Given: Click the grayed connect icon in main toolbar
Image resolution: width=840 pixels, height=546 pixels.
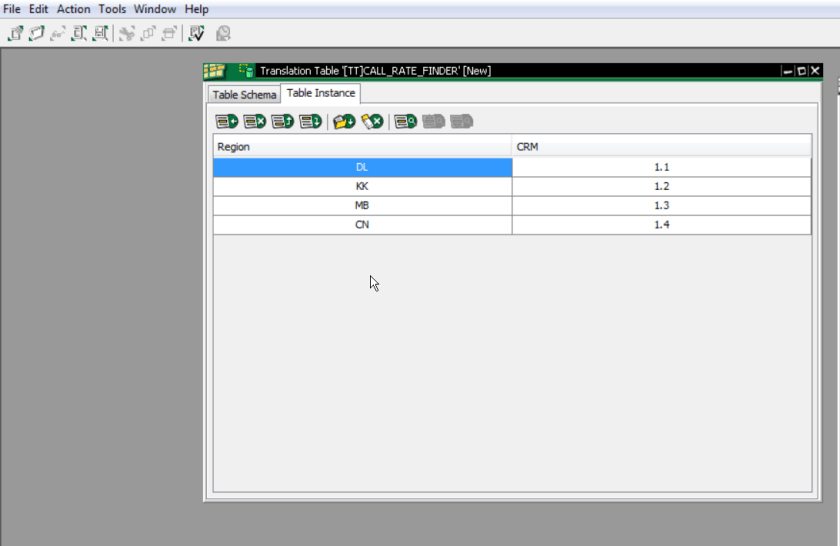Looking at the screenshot, I should point(57,34).
